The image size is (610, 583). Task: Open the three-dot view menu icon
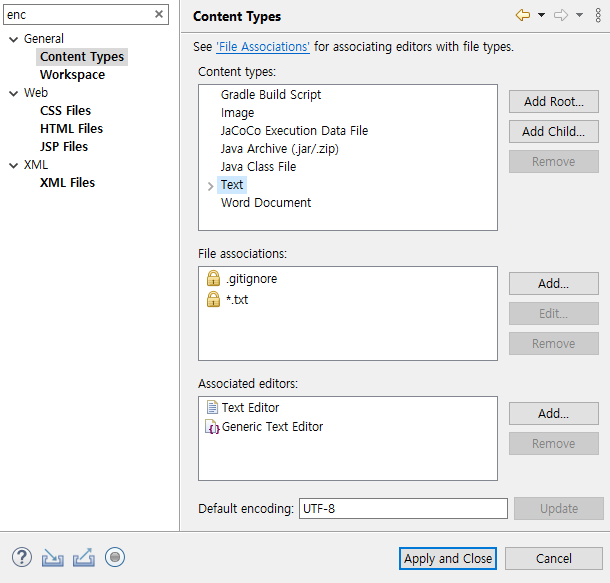pos(598,15)
